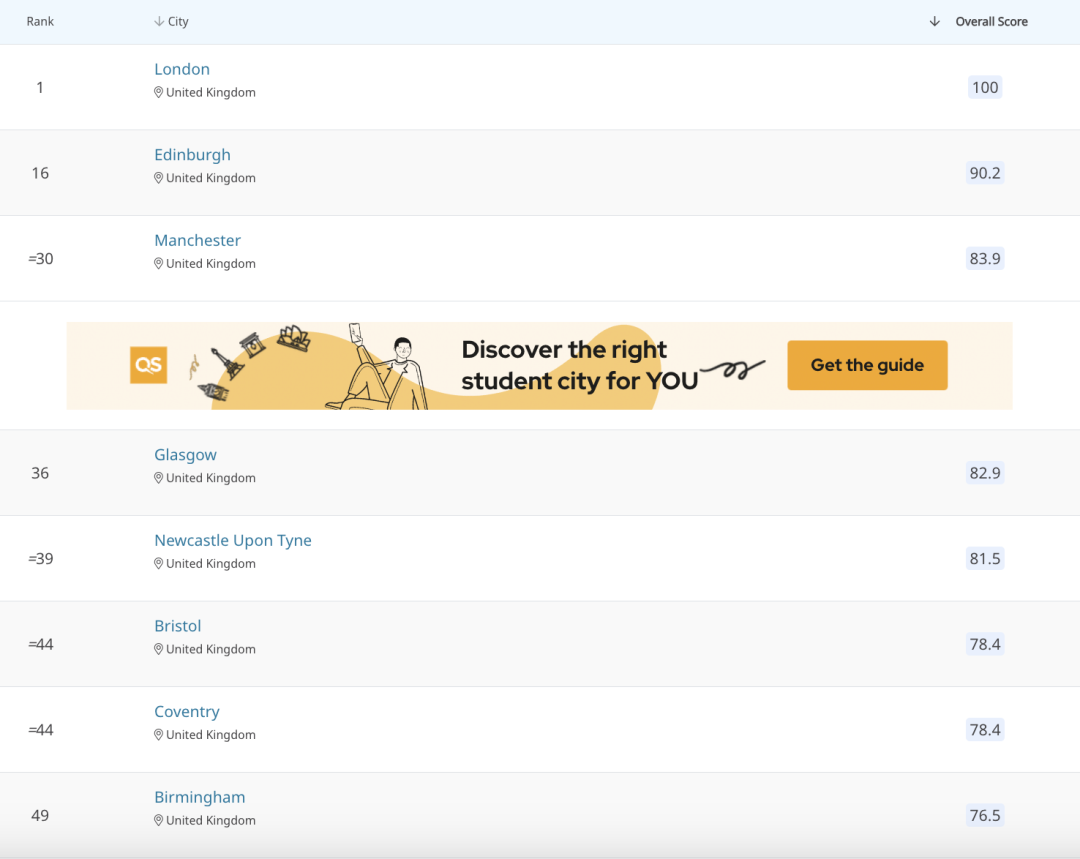Screen dimensions: 1080x859
Task: Open the Bristol city link
Action: 178,626
